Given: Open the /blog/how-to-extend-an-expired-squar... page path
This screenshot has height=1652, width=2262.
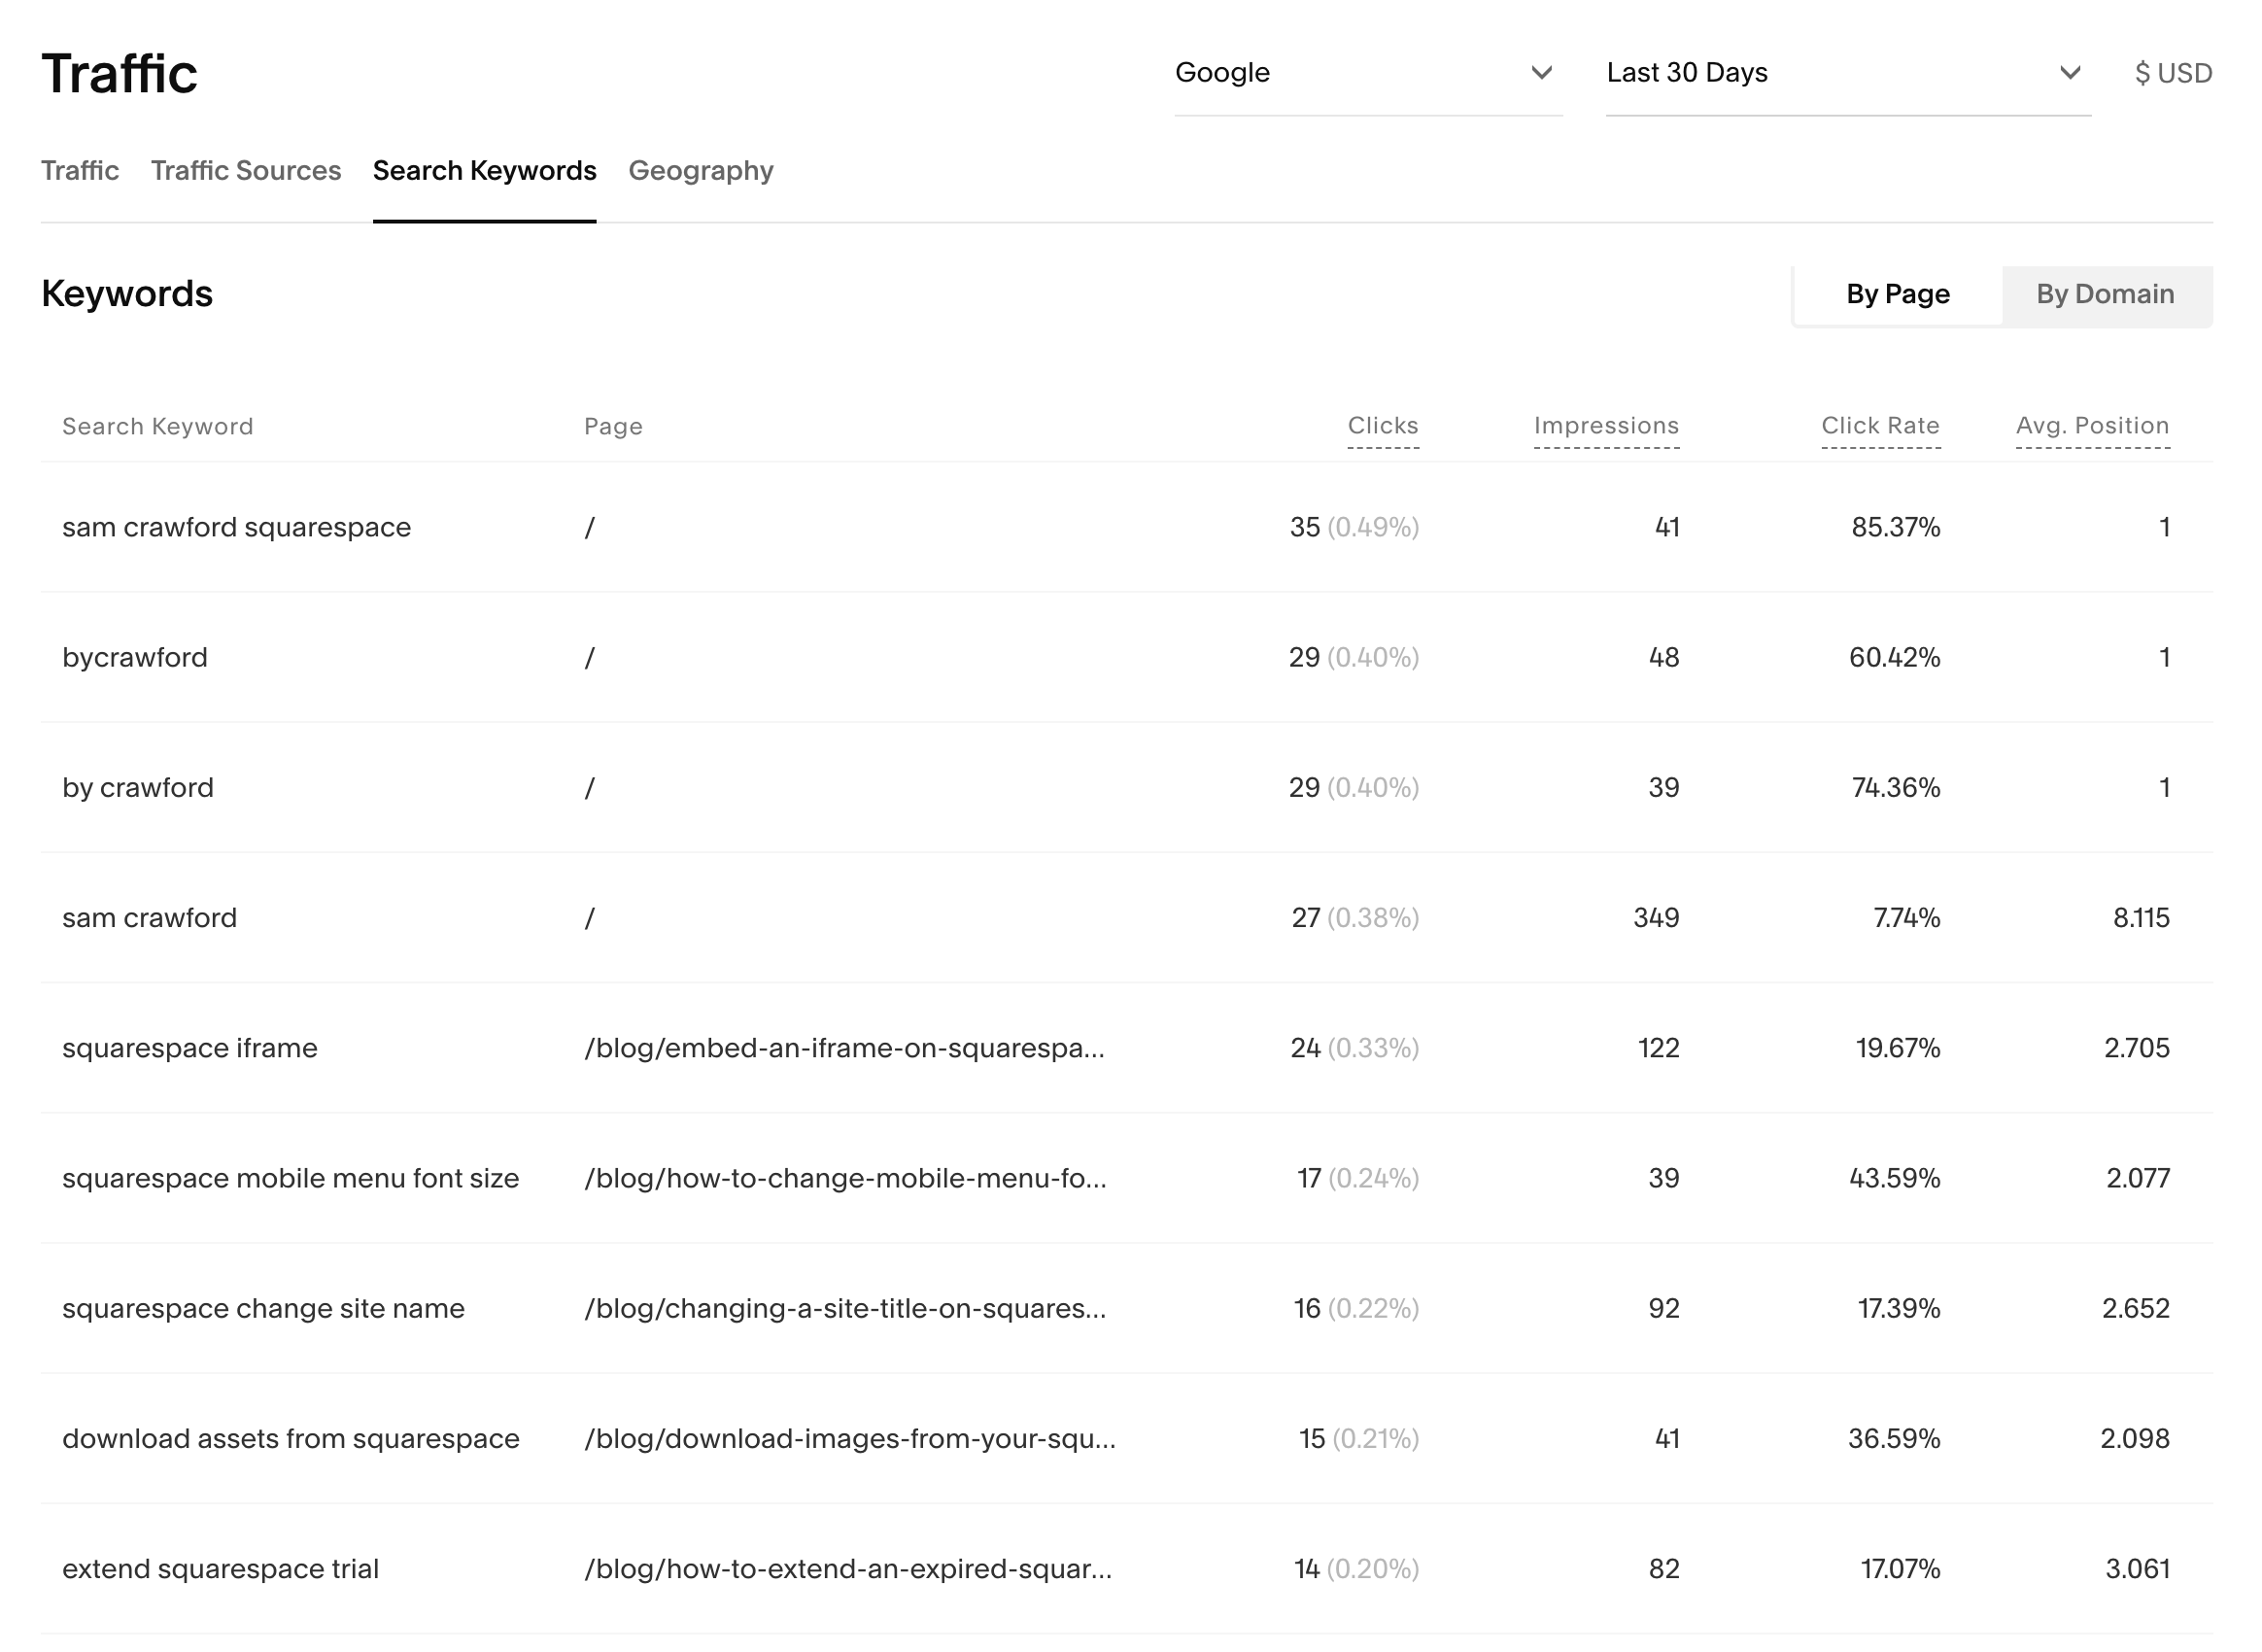Looking at the screenshot, I should coord(848,1569).
